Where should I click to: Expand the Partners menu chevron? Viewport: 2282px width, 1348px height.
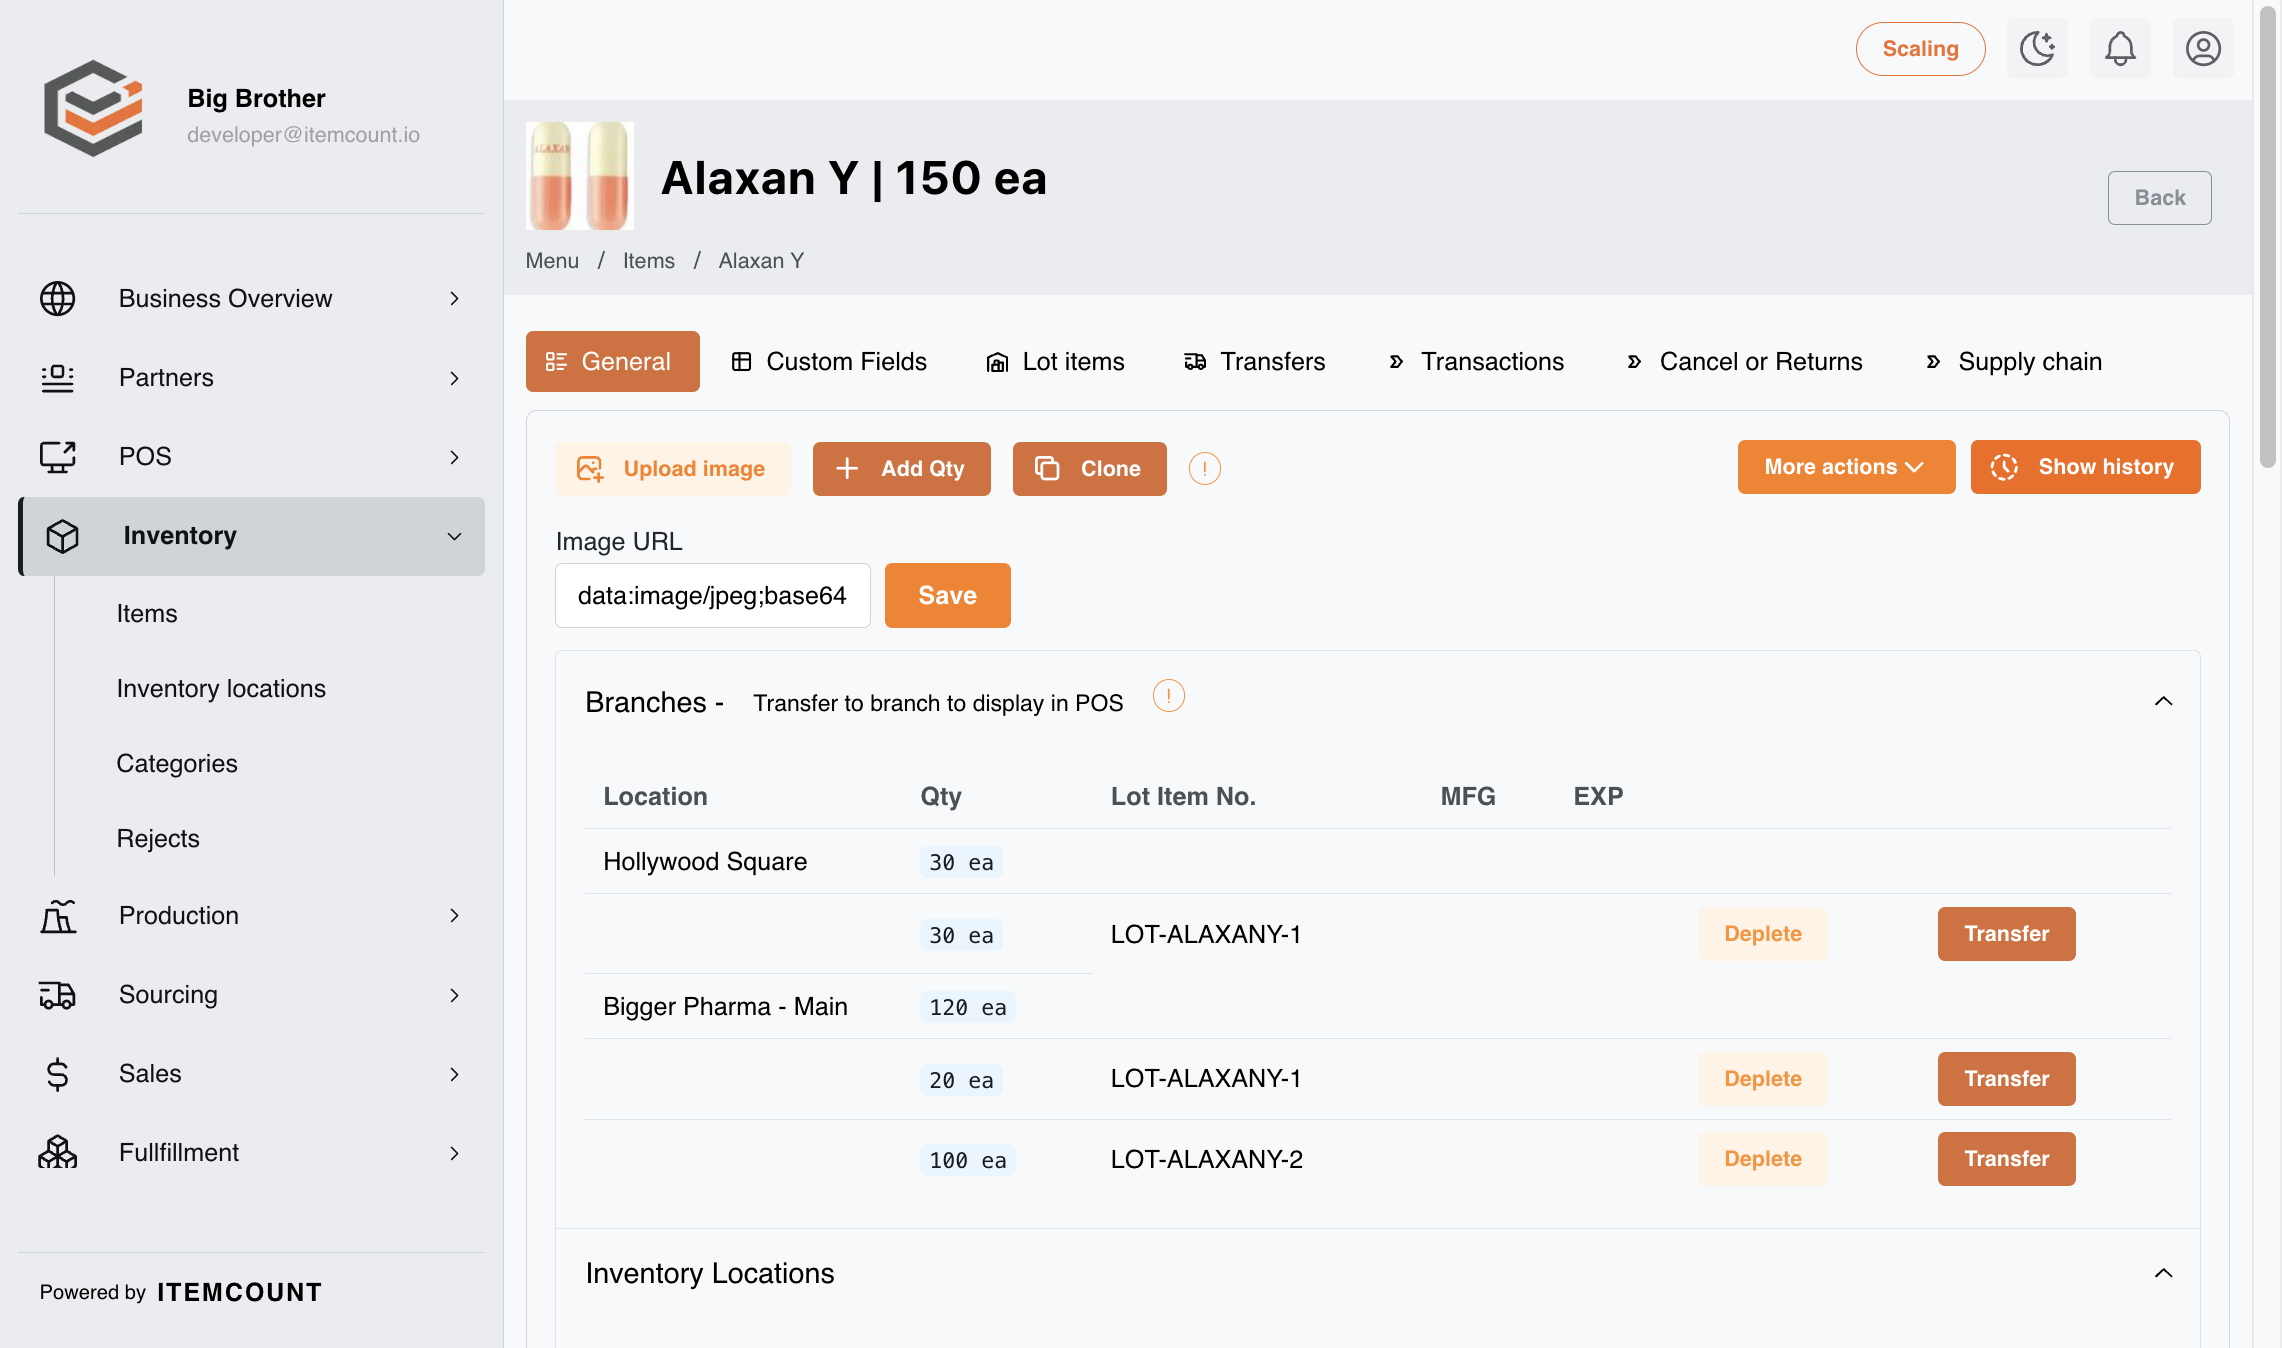coord(454,378)
